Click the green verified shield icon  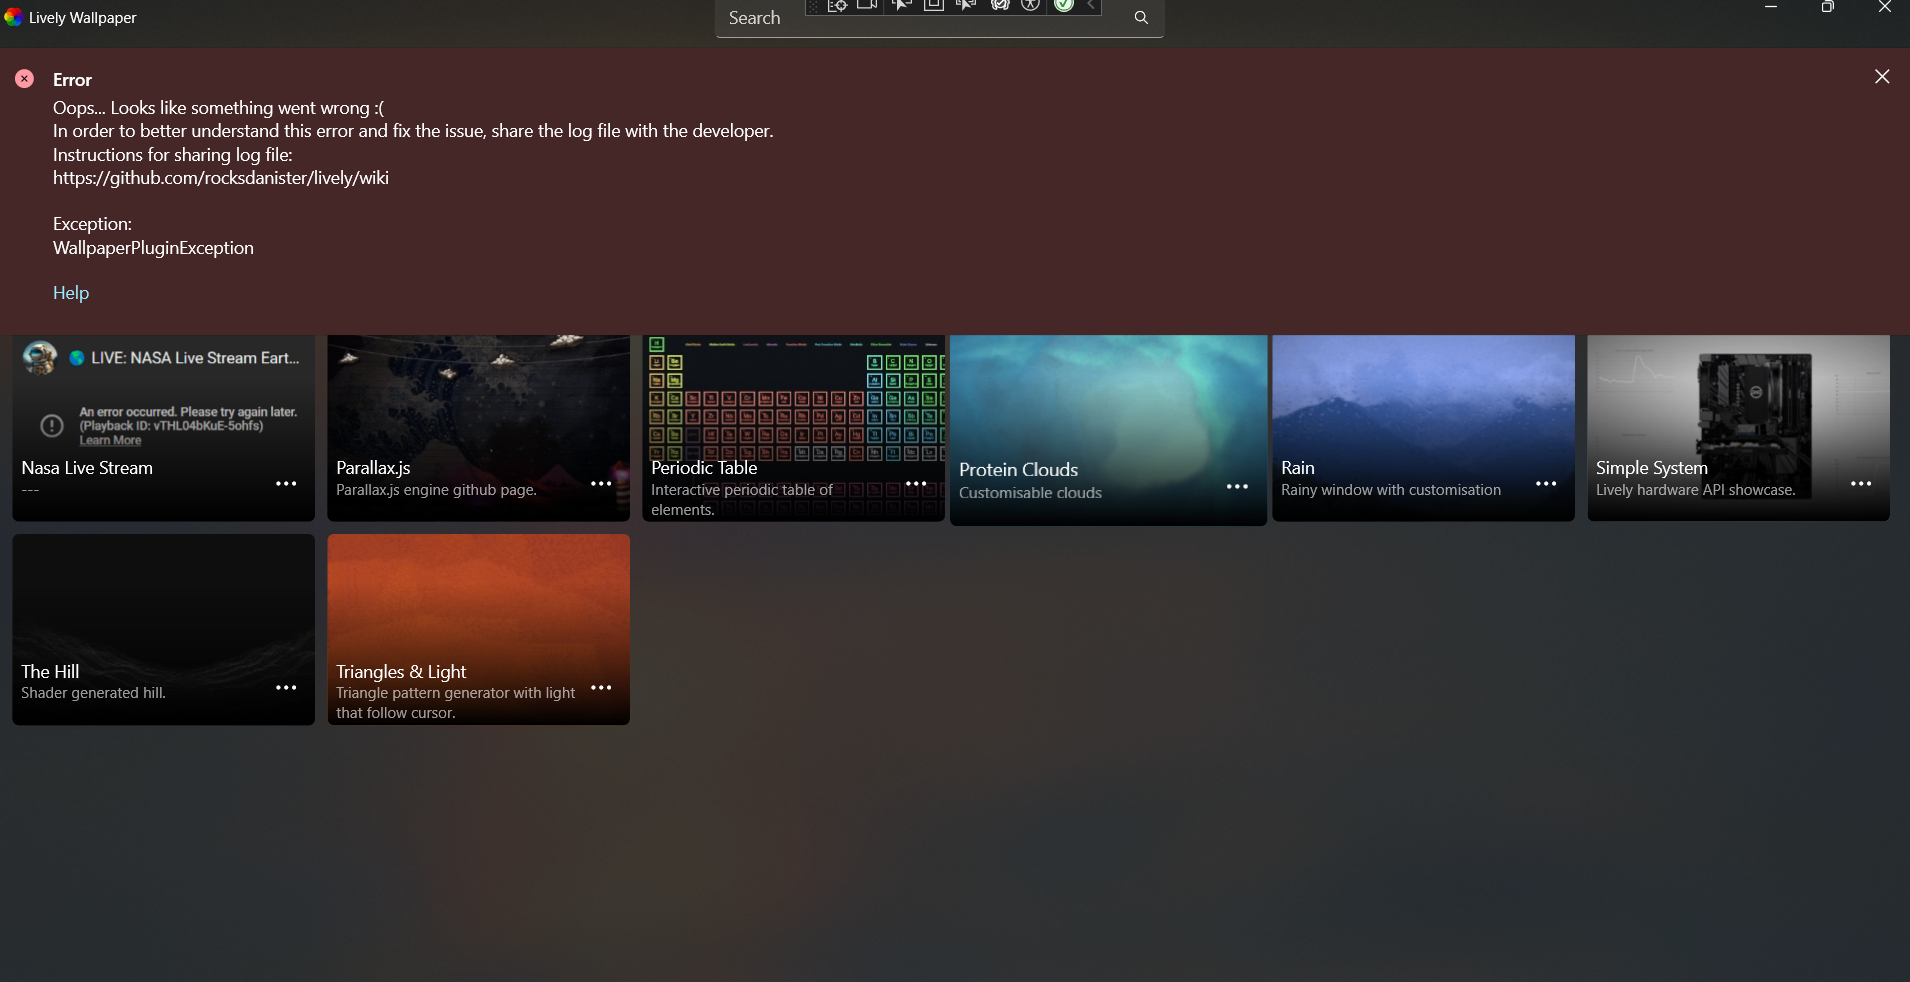click(x=1064, y=6)
